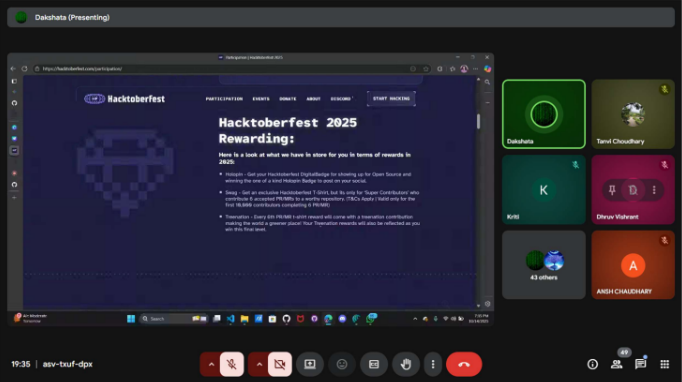Open the Events nav item
Screen dimensions: 682x382
pos(261,99)
